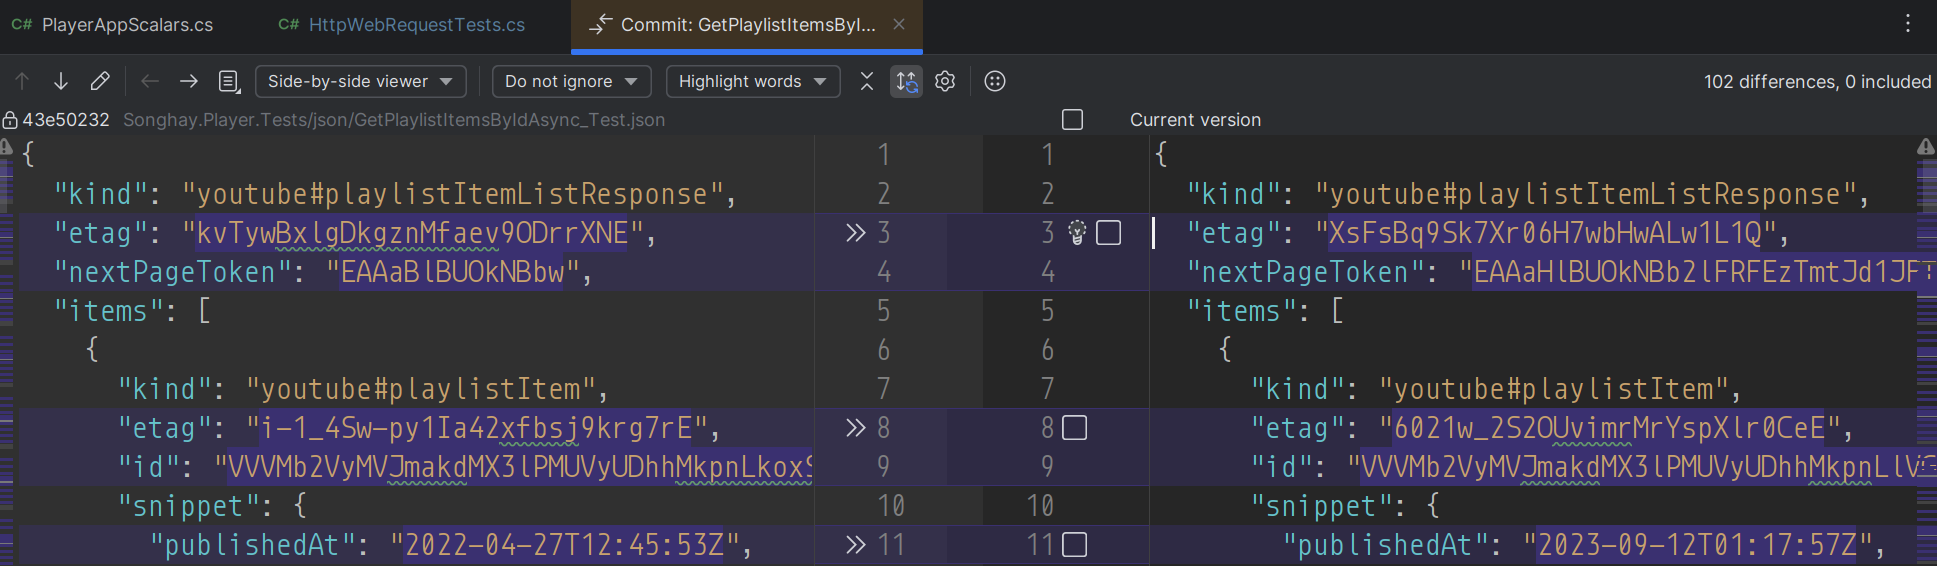
Task: Click left publishedAt 2022-04-27T12:45:53Z
Action: click(564, 545)
